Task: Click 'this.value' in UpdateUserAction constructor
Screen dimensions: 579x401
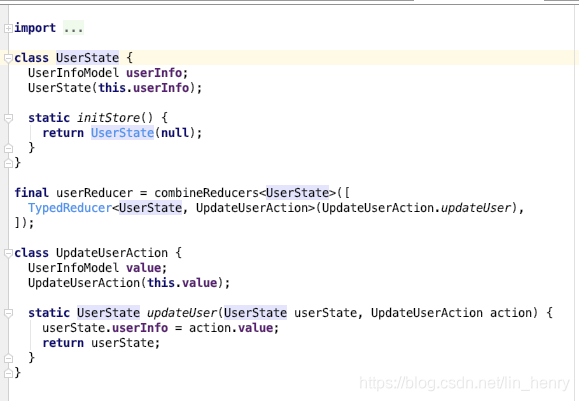Action: (182, 283)
